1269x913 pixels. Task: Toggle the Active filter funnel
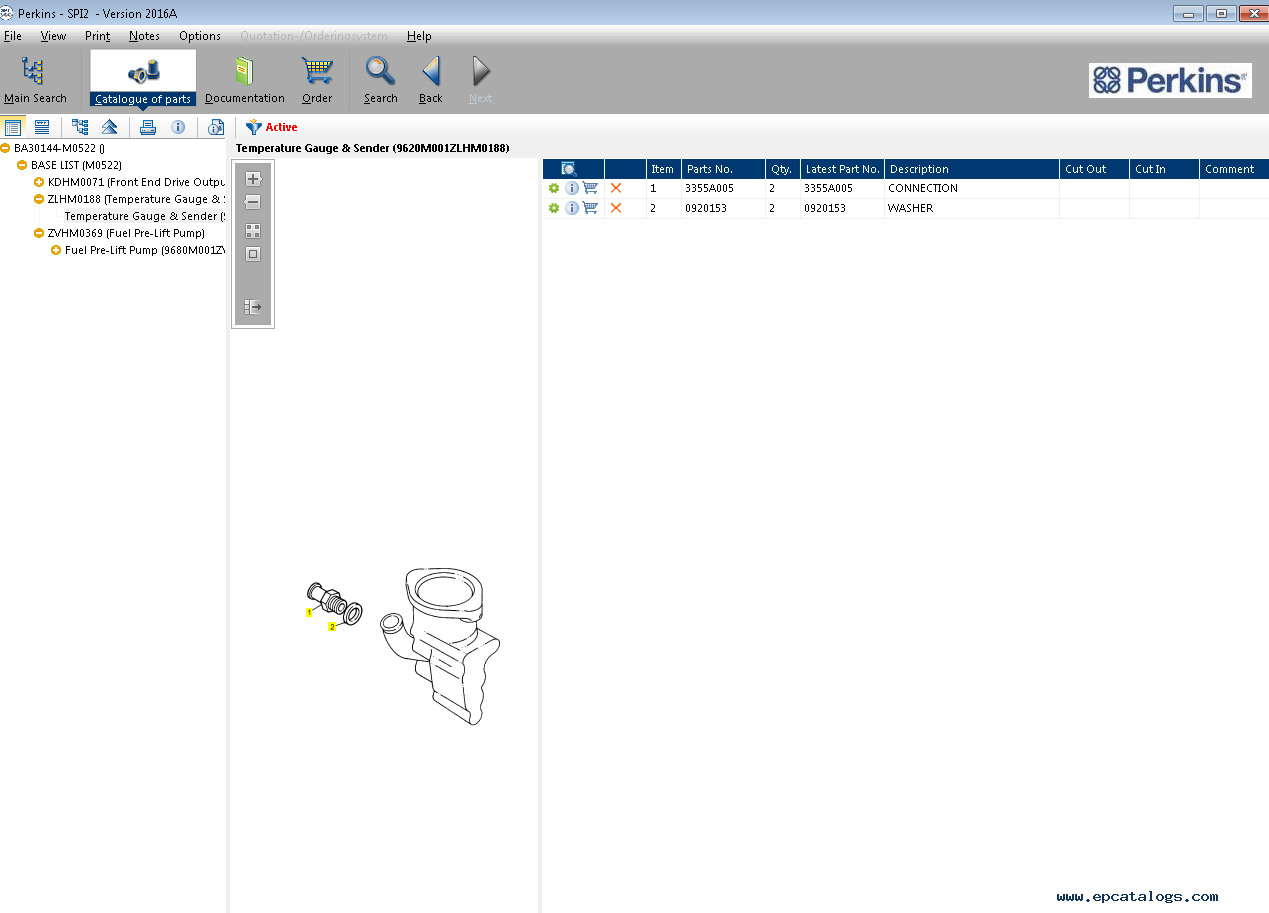click(254, 127)
